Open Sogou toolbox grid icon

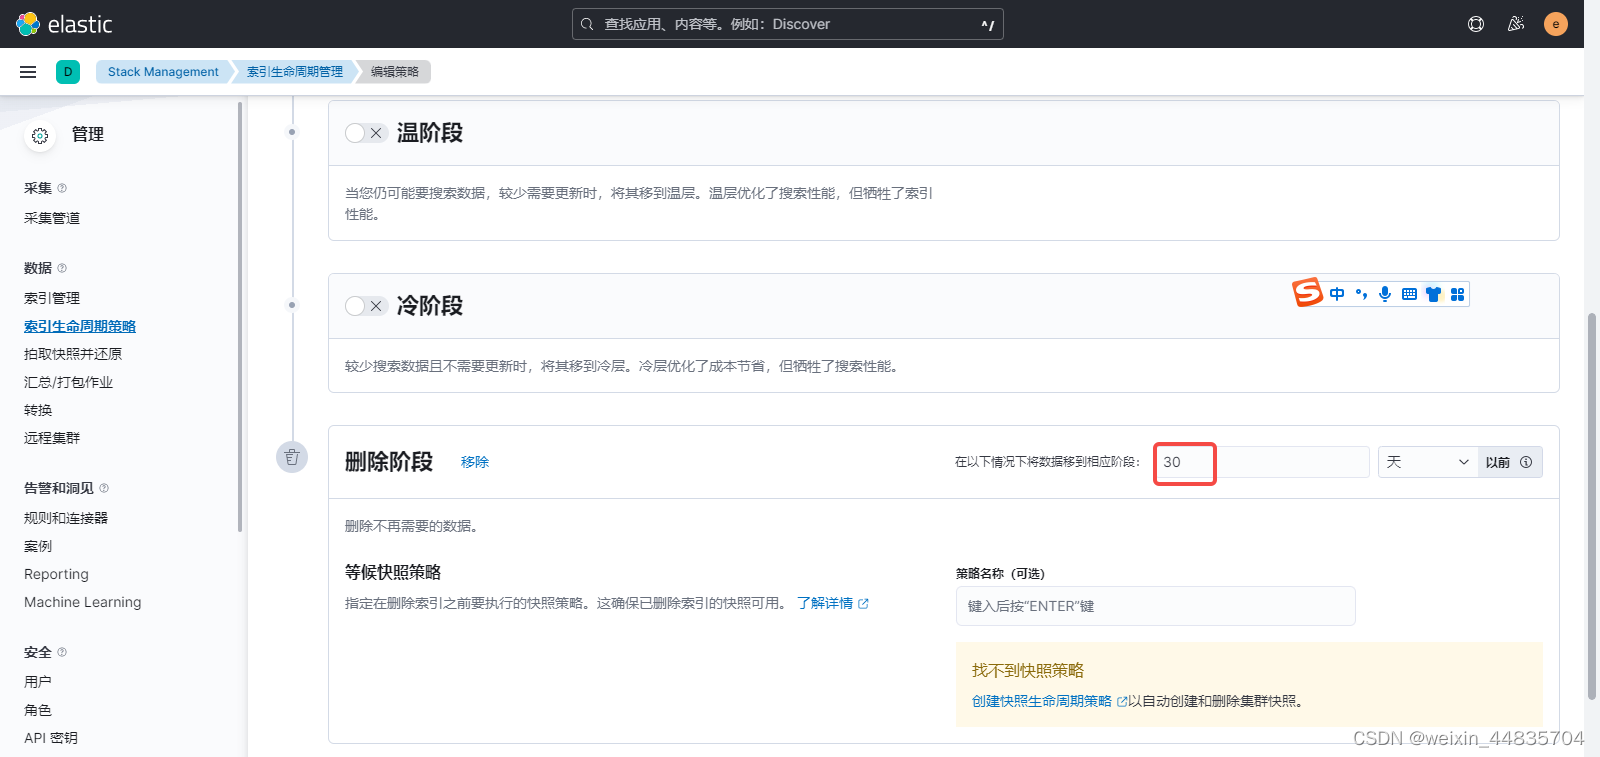coord(1457,294)
